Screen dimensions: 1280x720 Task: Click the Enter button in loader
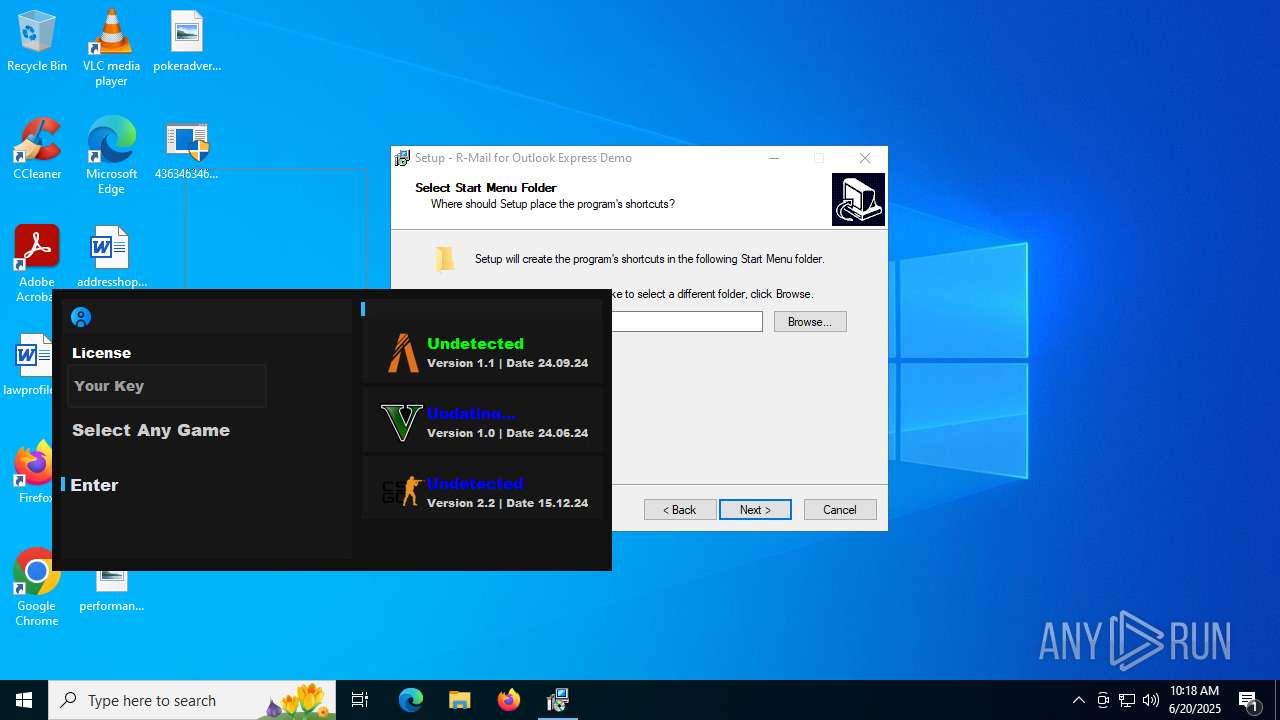(94, 485)
